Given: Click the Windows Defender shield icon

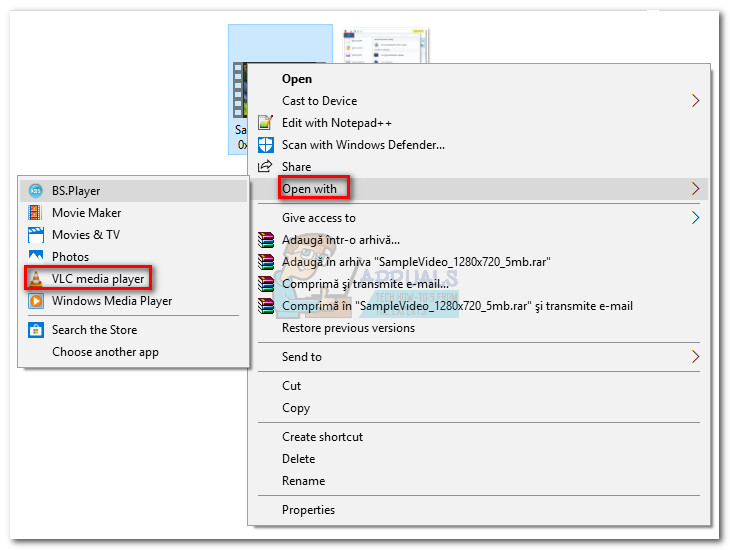Looking at the screenshot, I should pos(265,145).
